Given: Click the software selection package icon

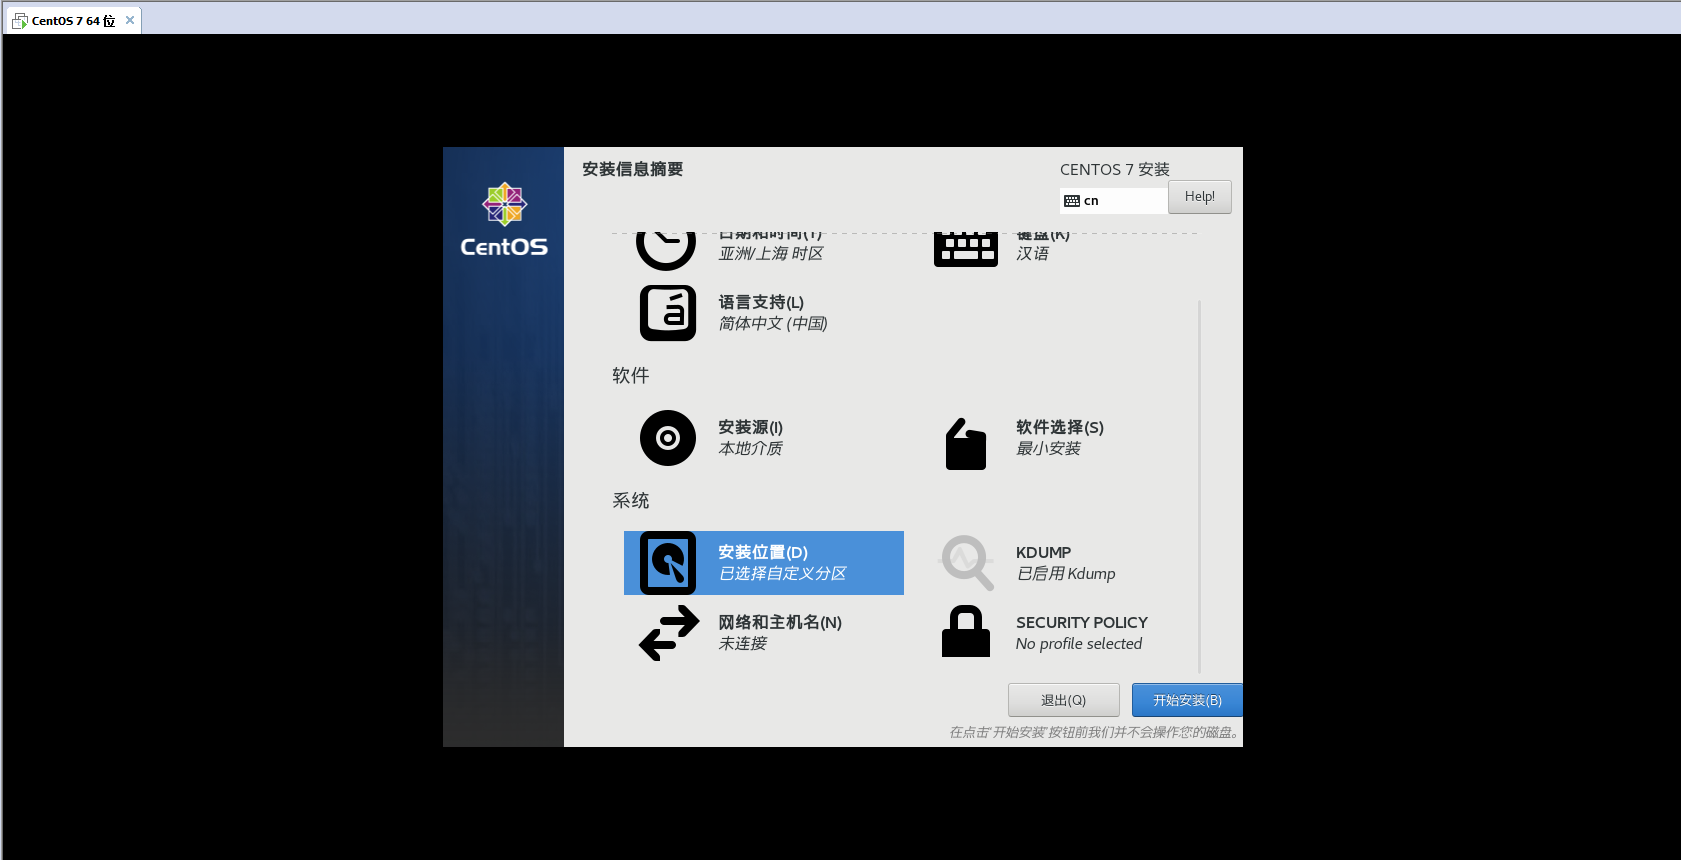Looking at the screenshot, I should [966, 444].
